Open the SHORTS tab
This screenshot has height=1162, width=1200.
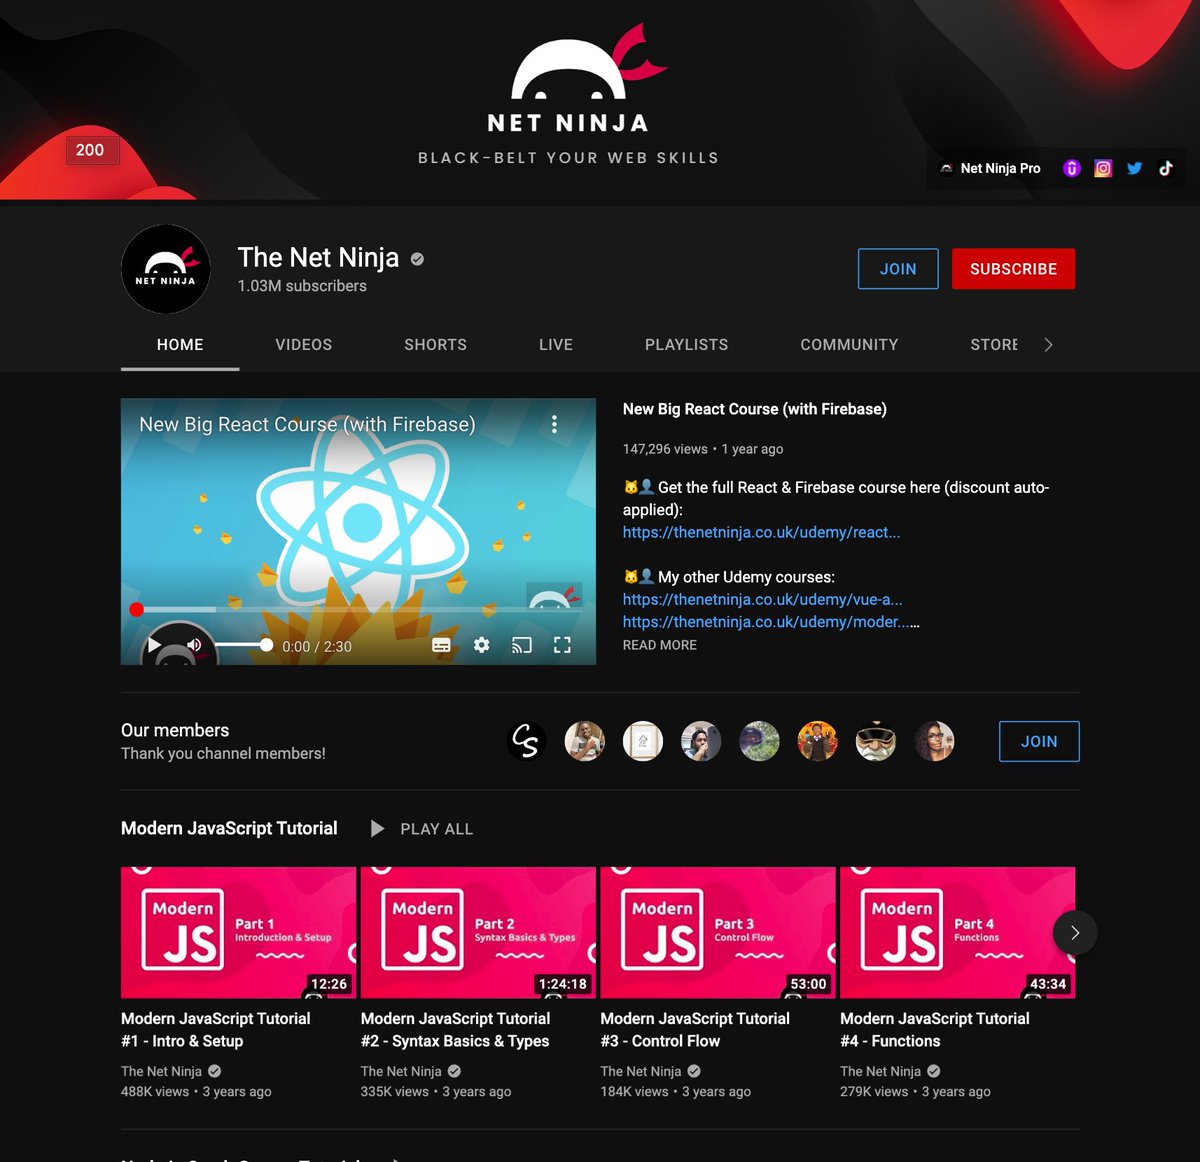pos(435,344)
